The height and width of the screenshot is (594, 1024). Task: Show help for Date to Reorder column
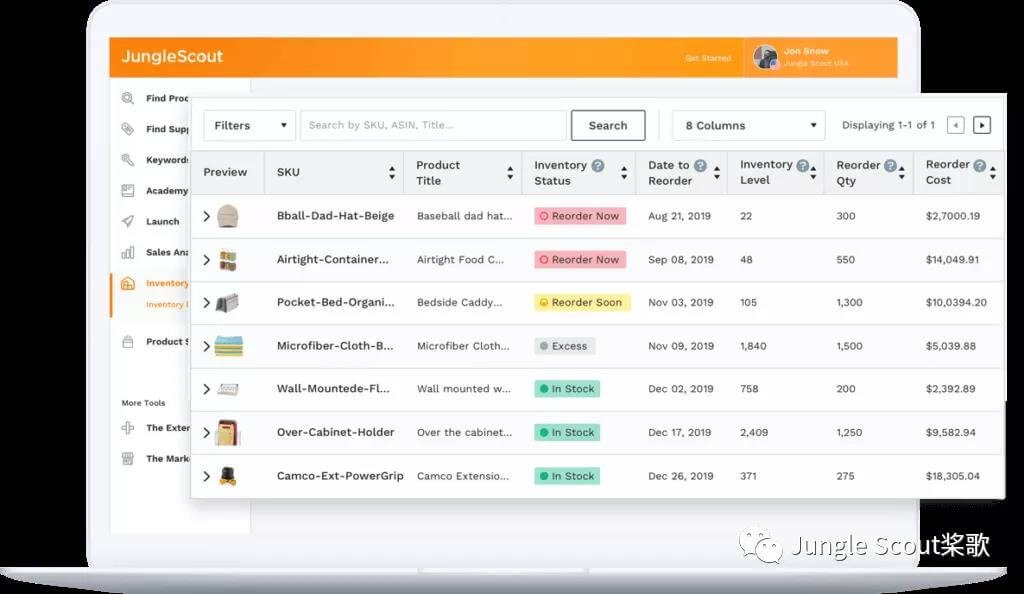click(700, 166)
